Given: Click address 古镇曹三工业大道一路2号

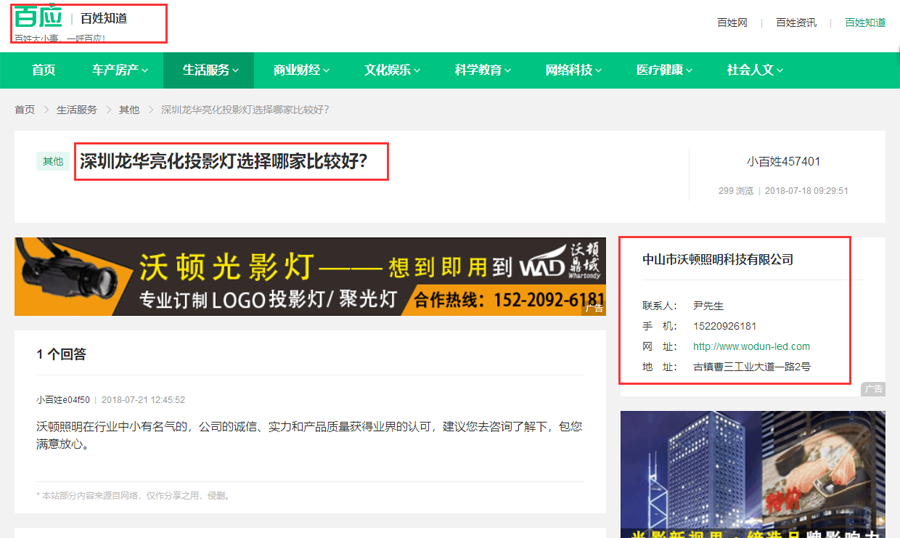Looking at the screenshot, I should [x=751, y=366].
